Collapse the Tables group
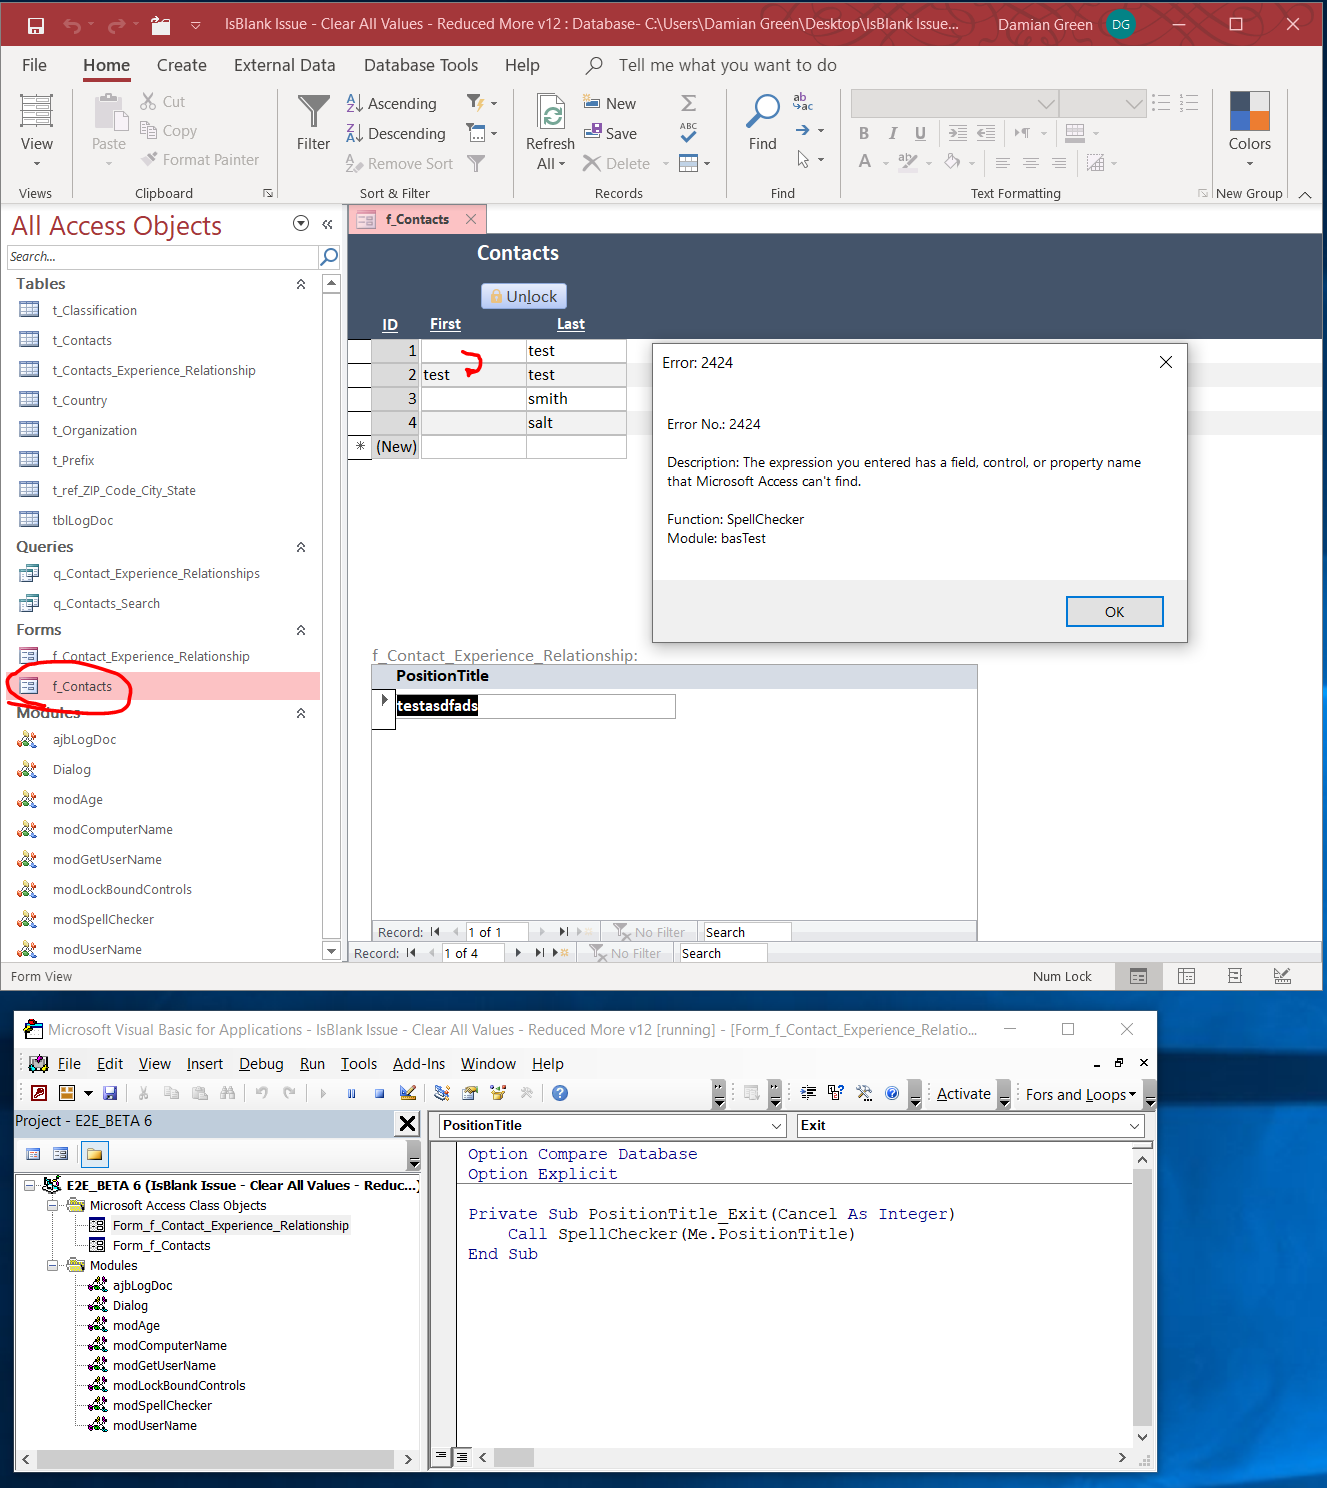 point(301,284)
